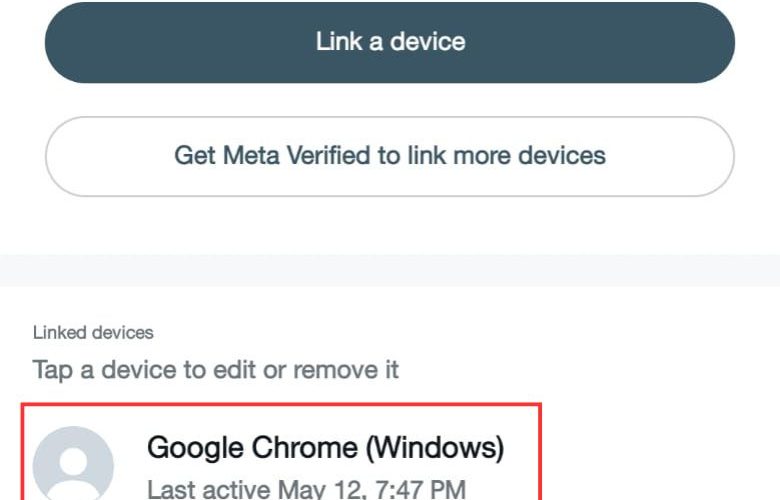Image resolution: width=780 pixels, height=500 pixels.
Task: Click the '7:47 PM' time in device entry
Action: click(x=420, y=489)
